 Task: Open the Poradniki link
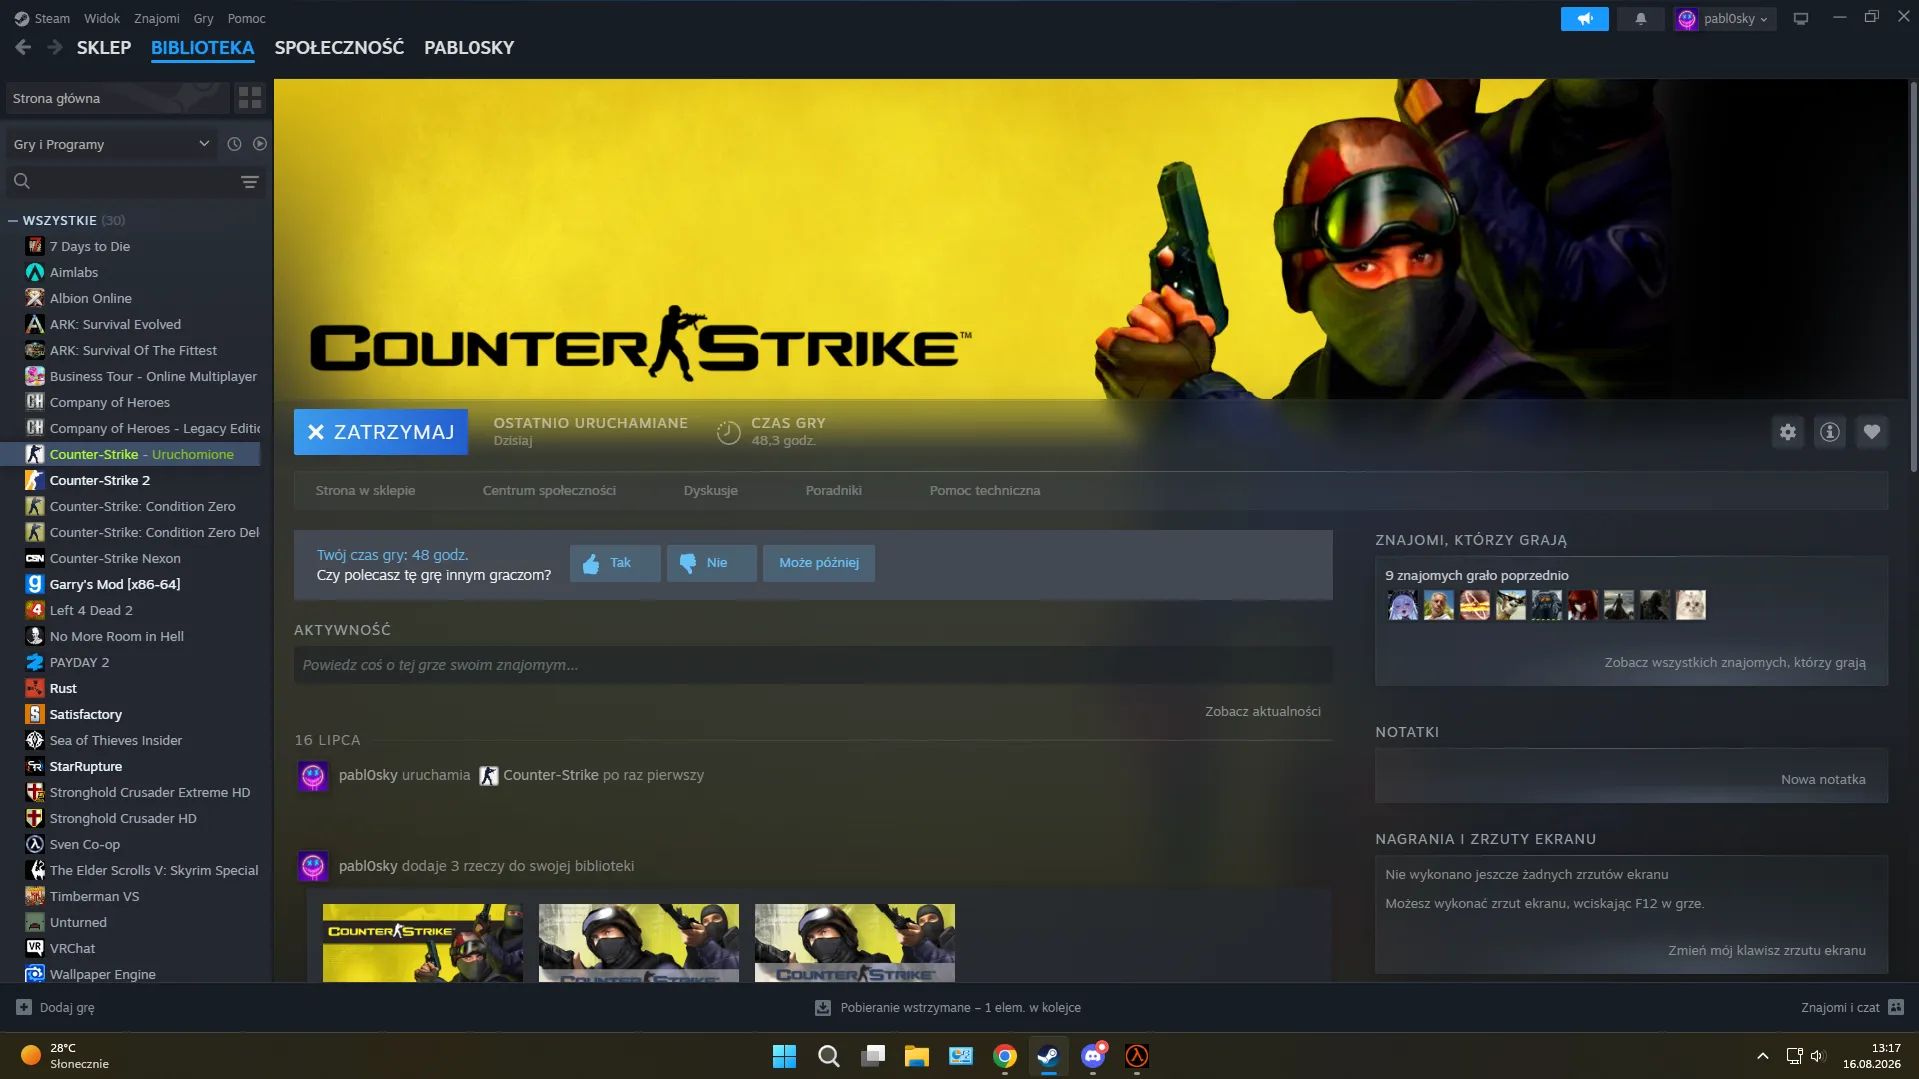point(834,491)
